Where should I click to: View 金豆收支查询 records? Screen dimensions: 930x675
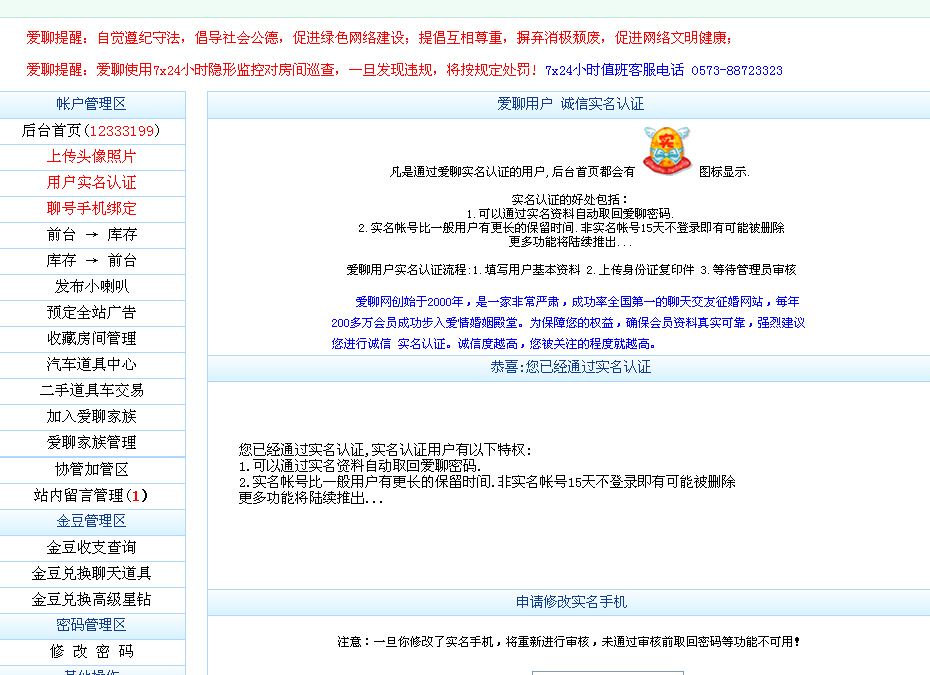[91, 547]
